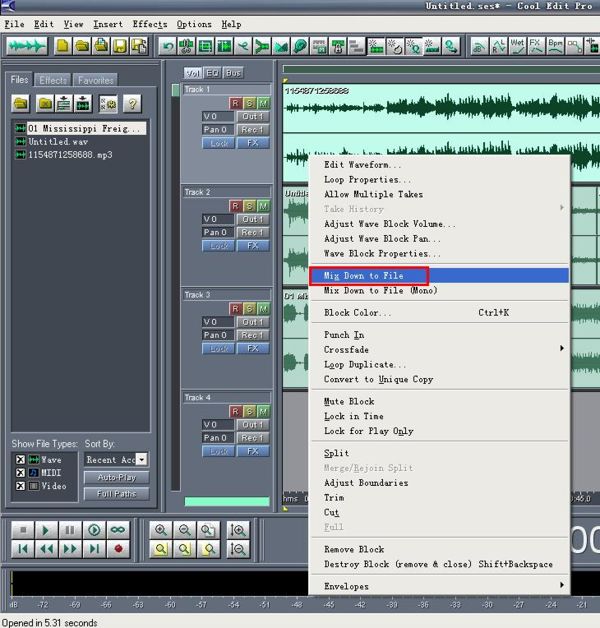Expand the Crossfade submenu

click(x=440, y=349)
